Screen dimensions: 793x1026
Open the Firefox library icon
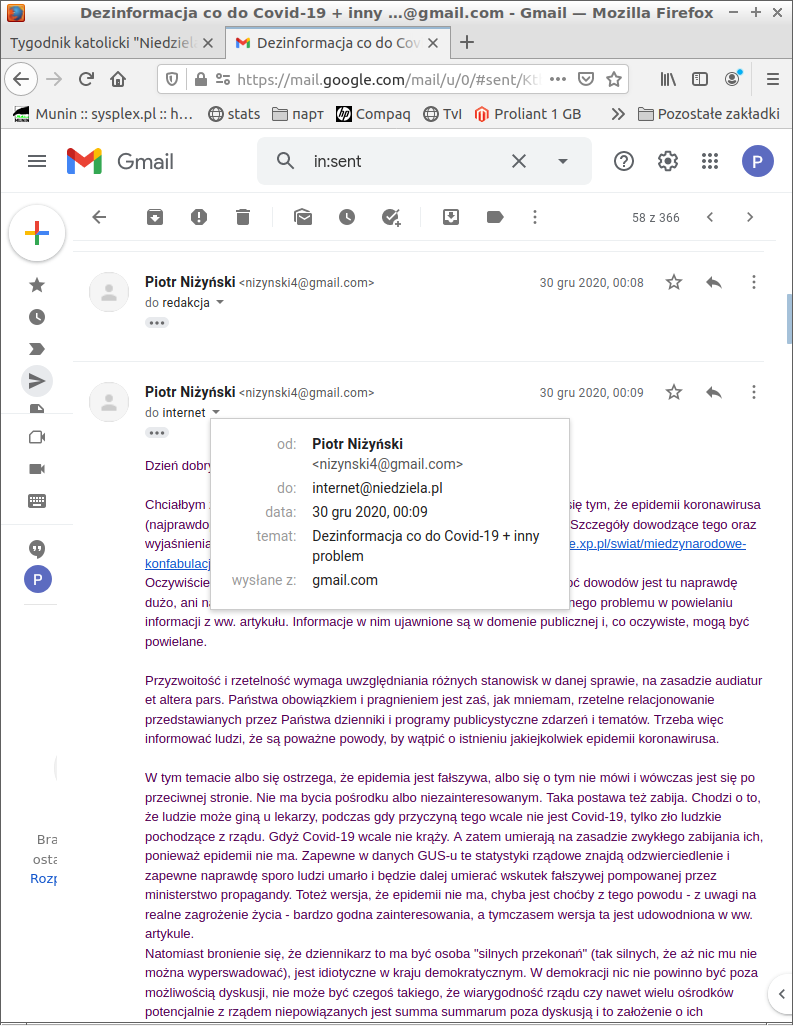[x=668, y=79]
